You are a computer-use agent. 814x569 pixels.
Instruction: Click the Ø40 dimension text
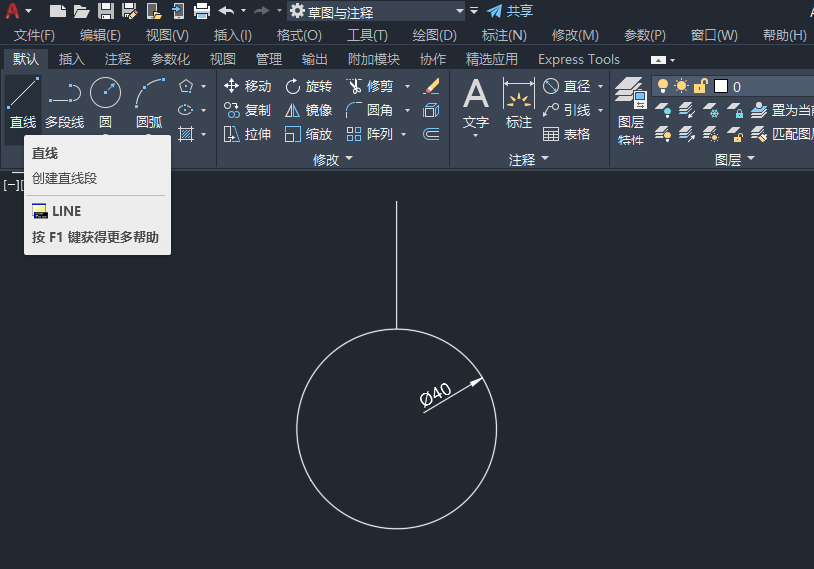click(435, 395)
